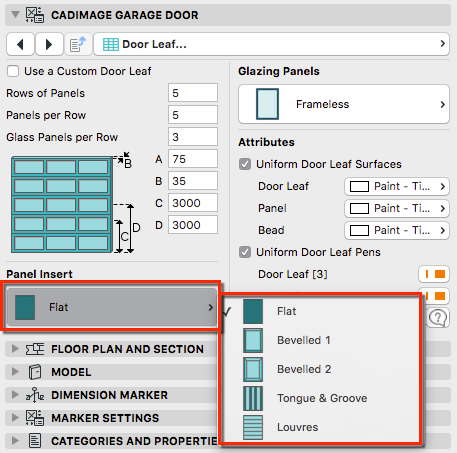
Task: Click the Model door icon
Action: click(x=35, y=372)
